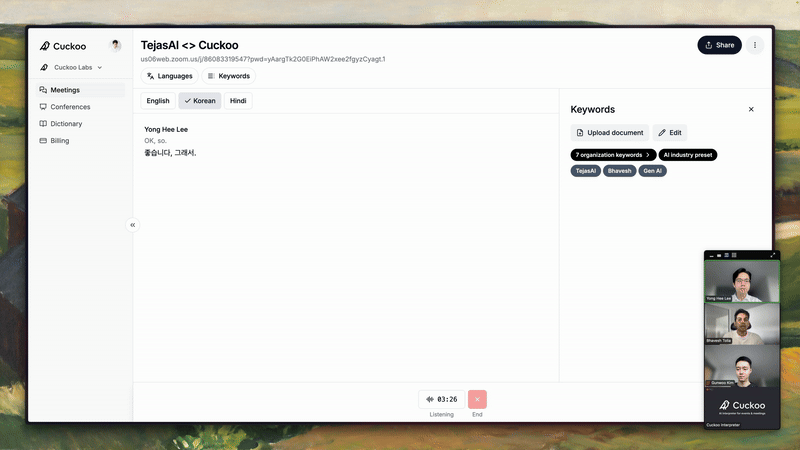
Task: Select the AI industry preset chip
Action: [x=687, y=155]
